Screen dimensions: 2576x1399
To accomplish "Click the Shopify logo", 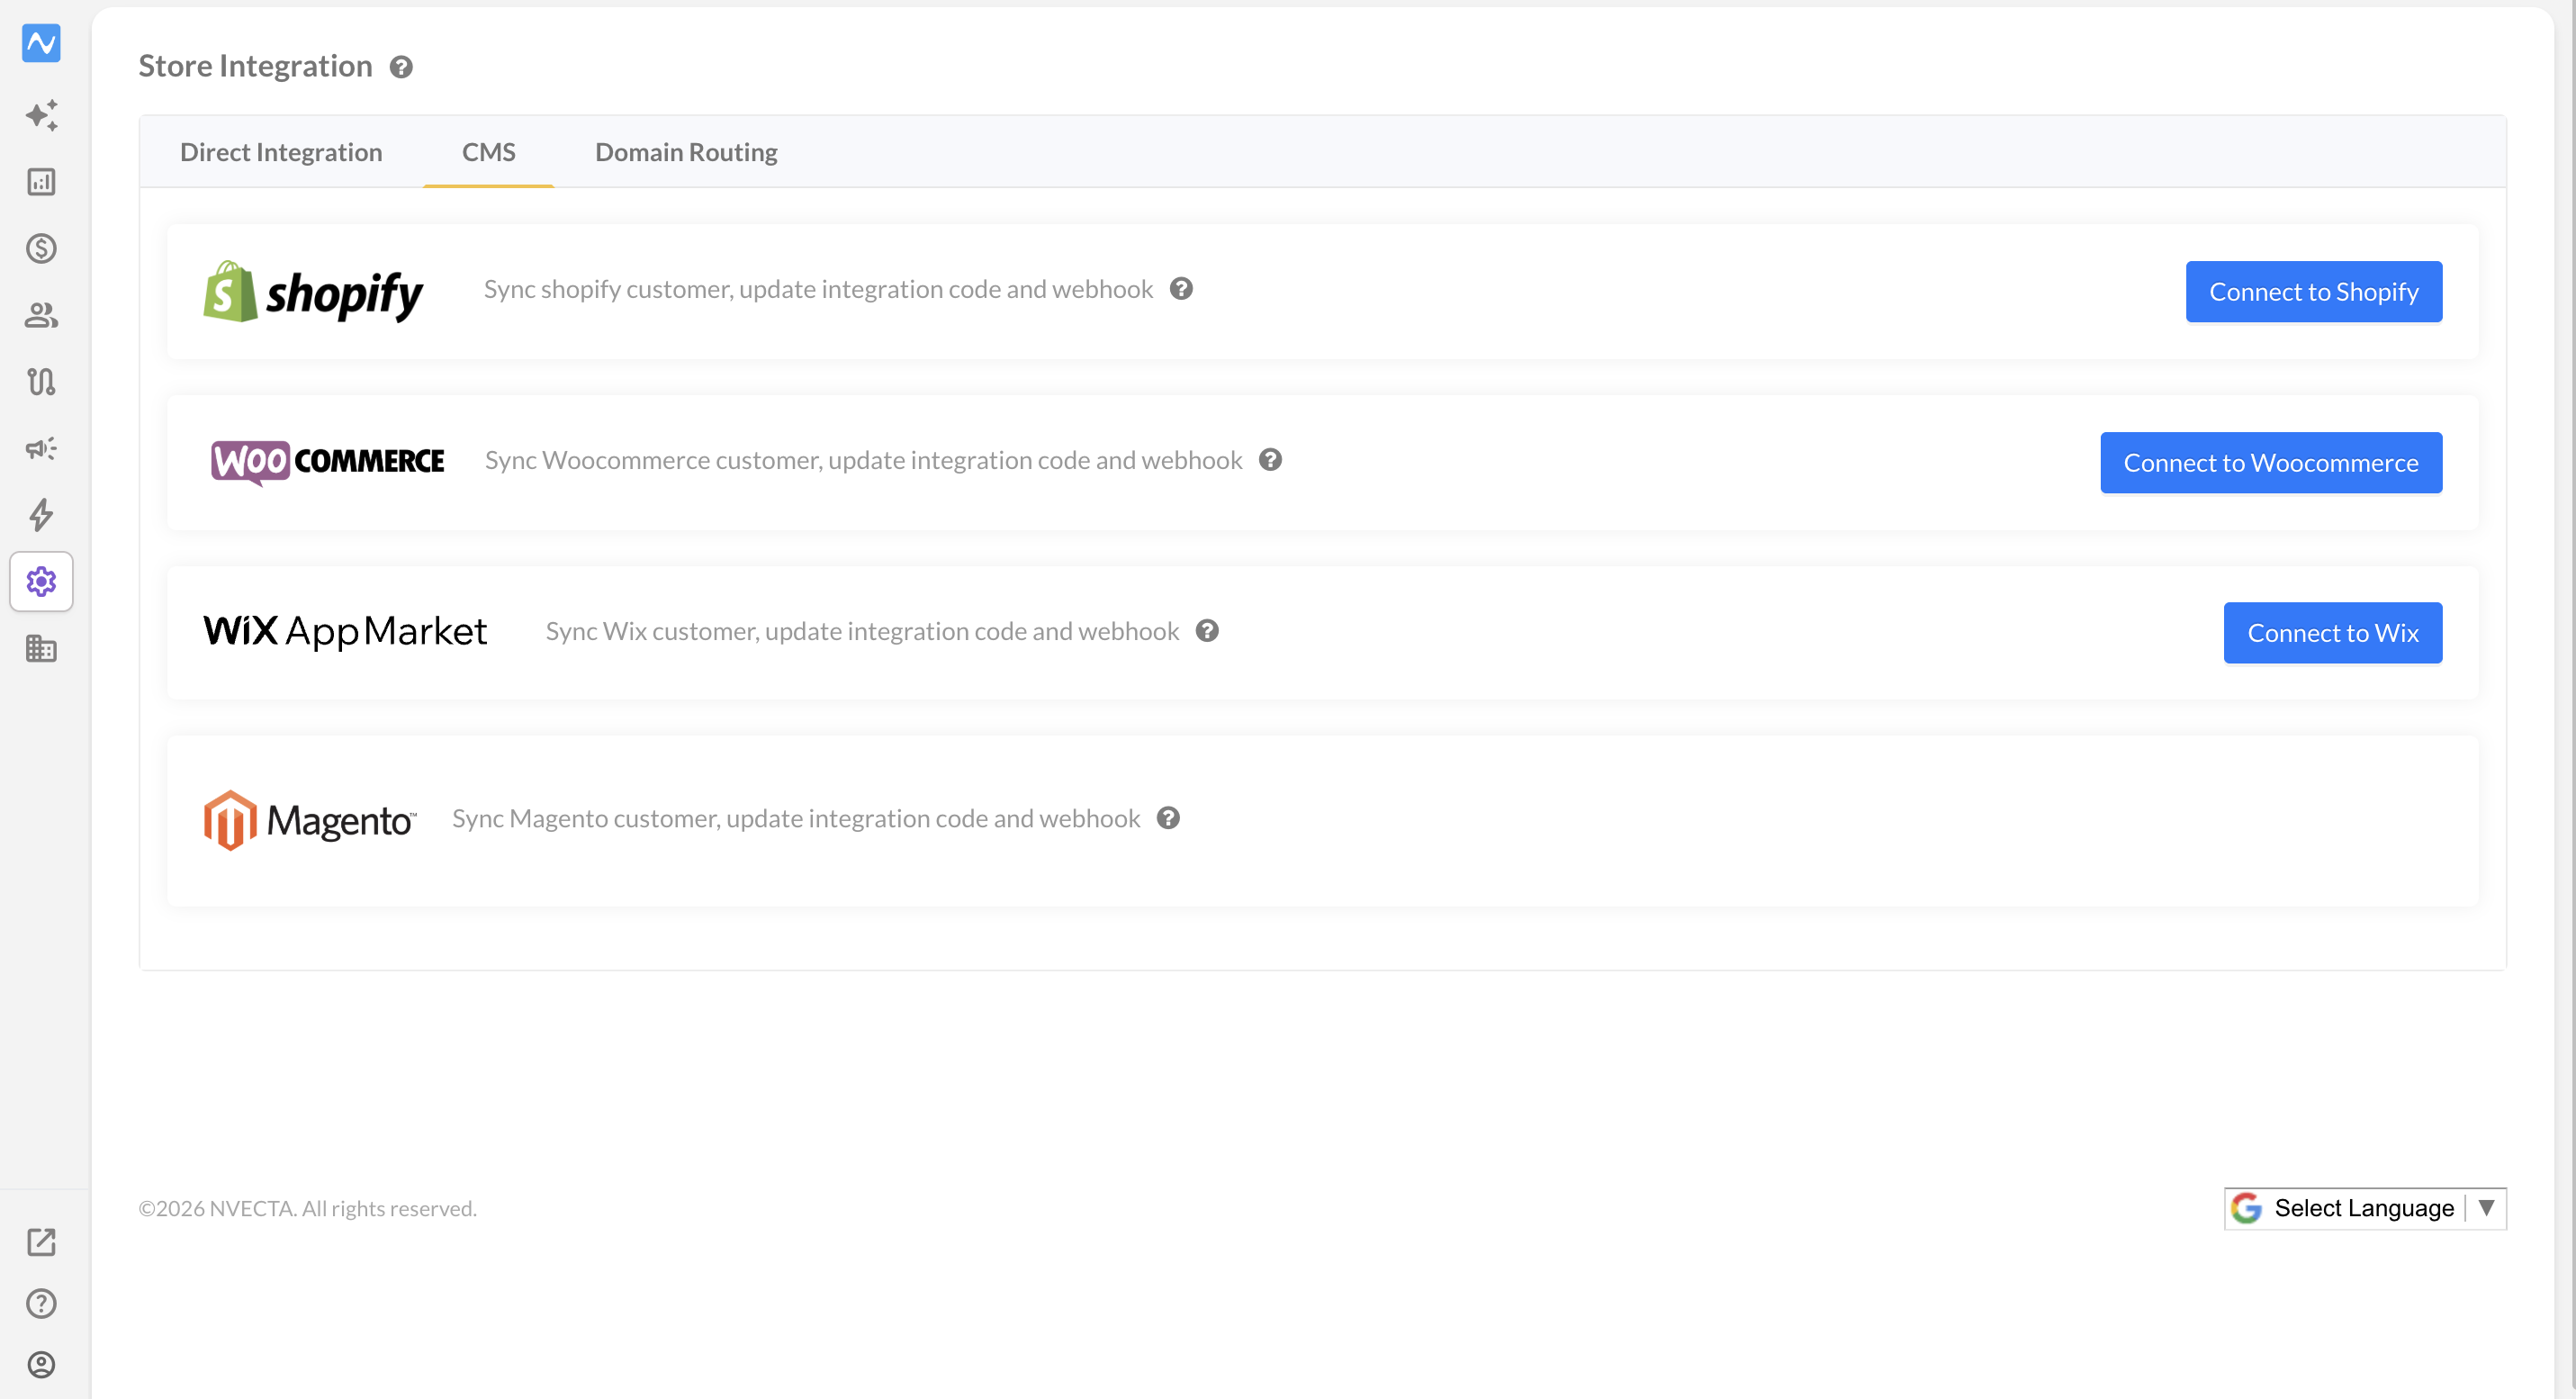I will (x=313, y=292).
